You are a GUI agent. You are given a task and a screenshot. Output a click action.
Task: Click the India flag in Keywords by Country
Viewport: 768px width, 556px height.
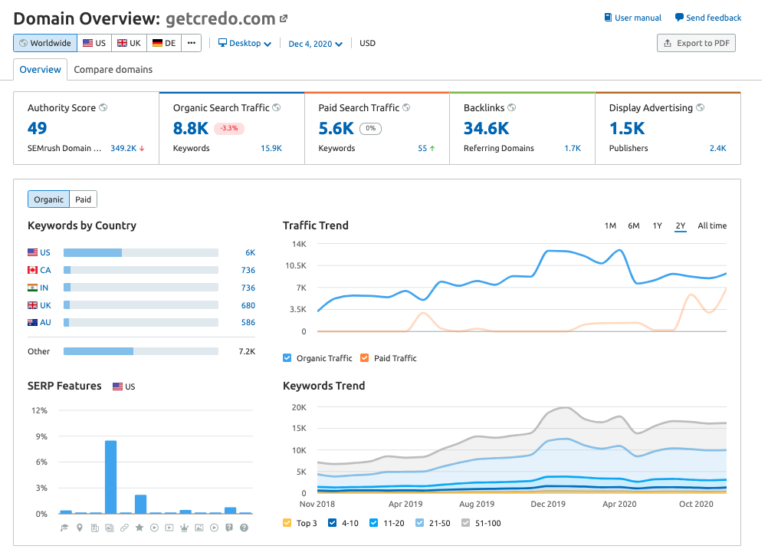point(32,288)
